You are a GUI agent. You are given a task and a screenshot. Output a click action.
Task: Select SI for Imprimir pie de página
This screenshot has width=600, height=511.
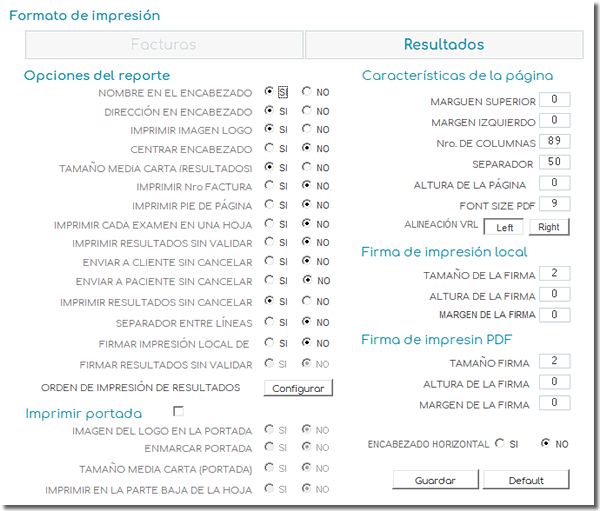coord(269,204)
